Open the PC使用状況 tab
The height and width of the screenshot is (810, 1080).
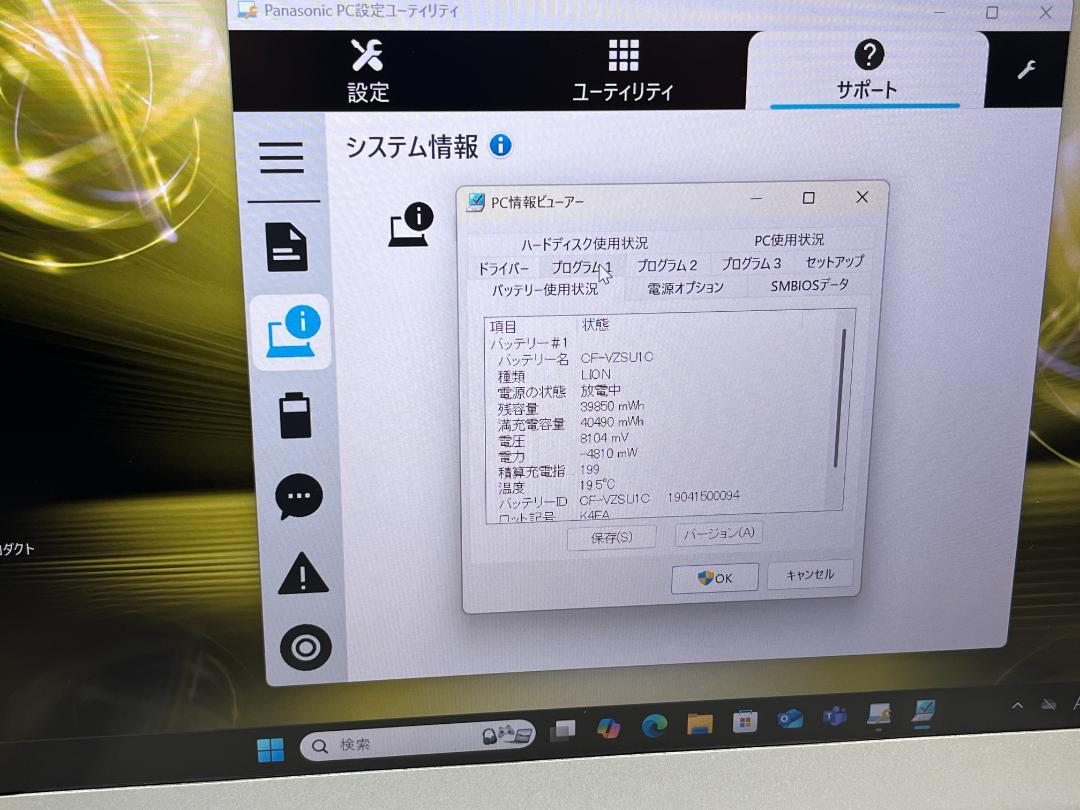click(789, 240)
